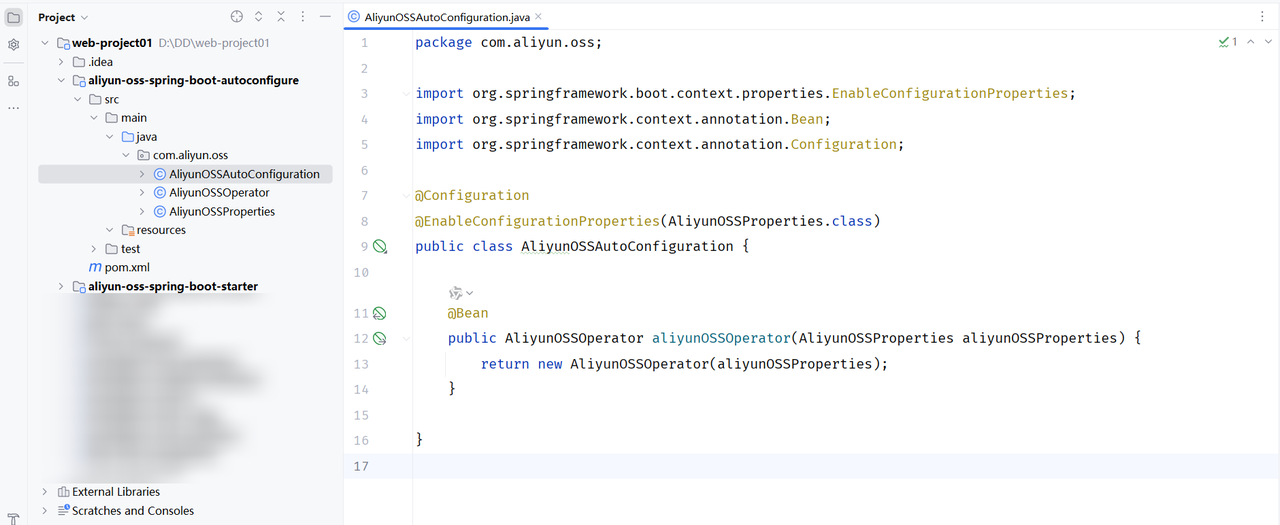
Task: Open the Commit tool window icon in sidebar
Action: pos(13,45)
